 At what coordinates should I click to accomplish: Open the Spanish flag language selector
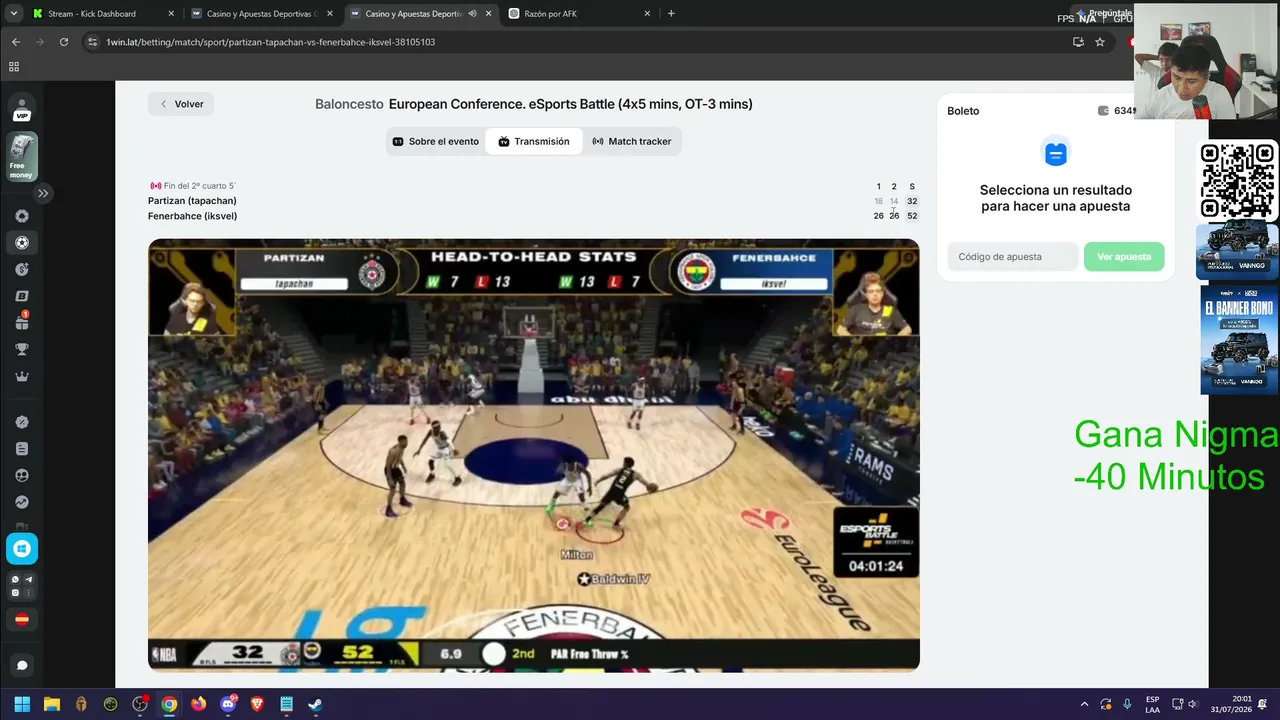point(22,620)
